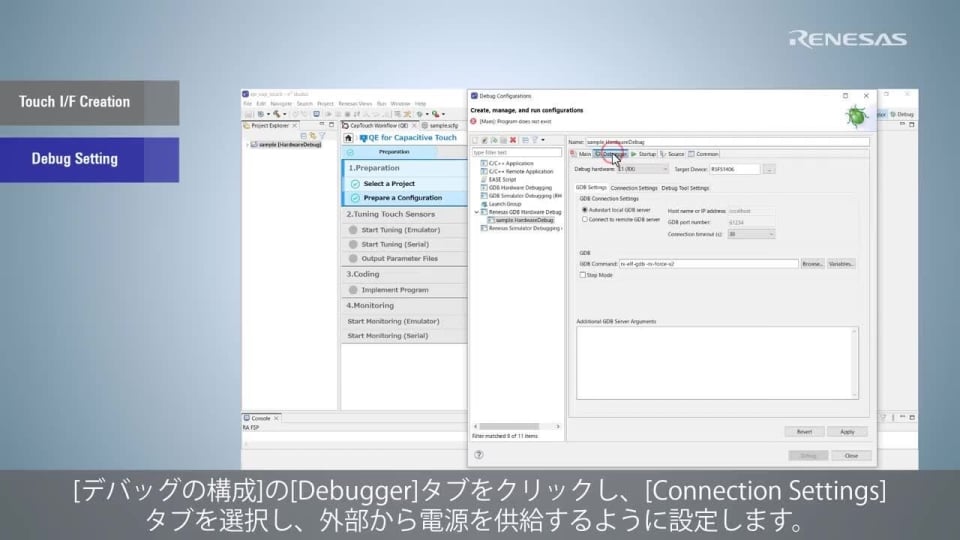
Task: Click the Browse button for GDB command
Action: click(812, 264)
